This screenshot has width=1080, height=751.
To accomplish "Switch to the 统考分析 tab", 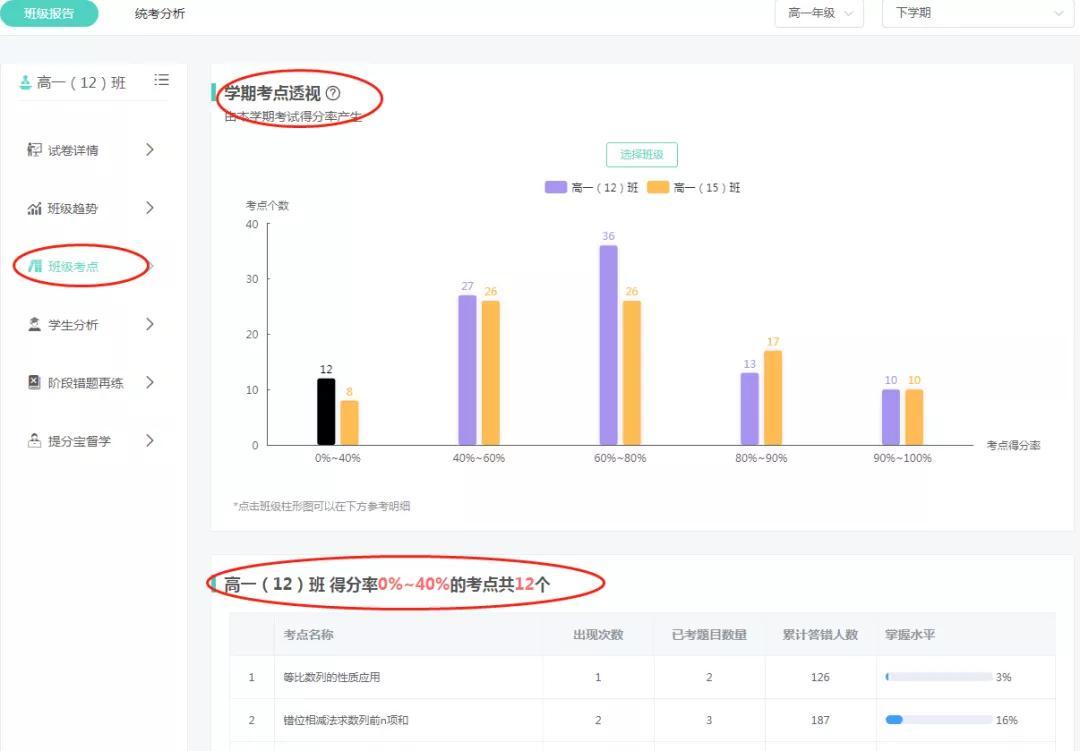I will [x=160, y=14].
